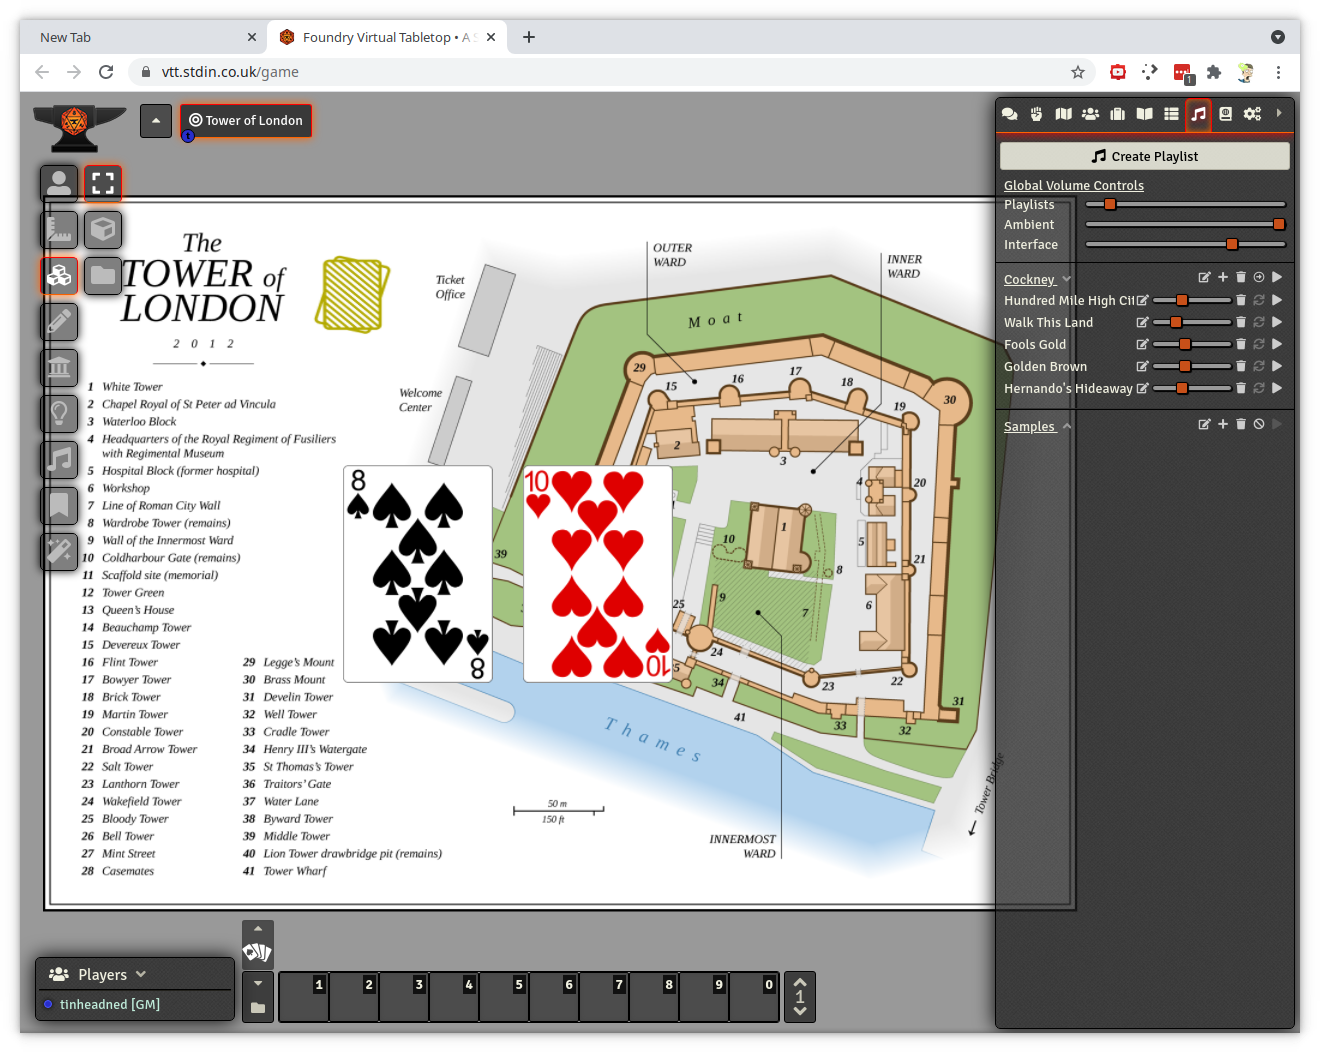Delete the Walk This Land track

[x=1241, y=322]
